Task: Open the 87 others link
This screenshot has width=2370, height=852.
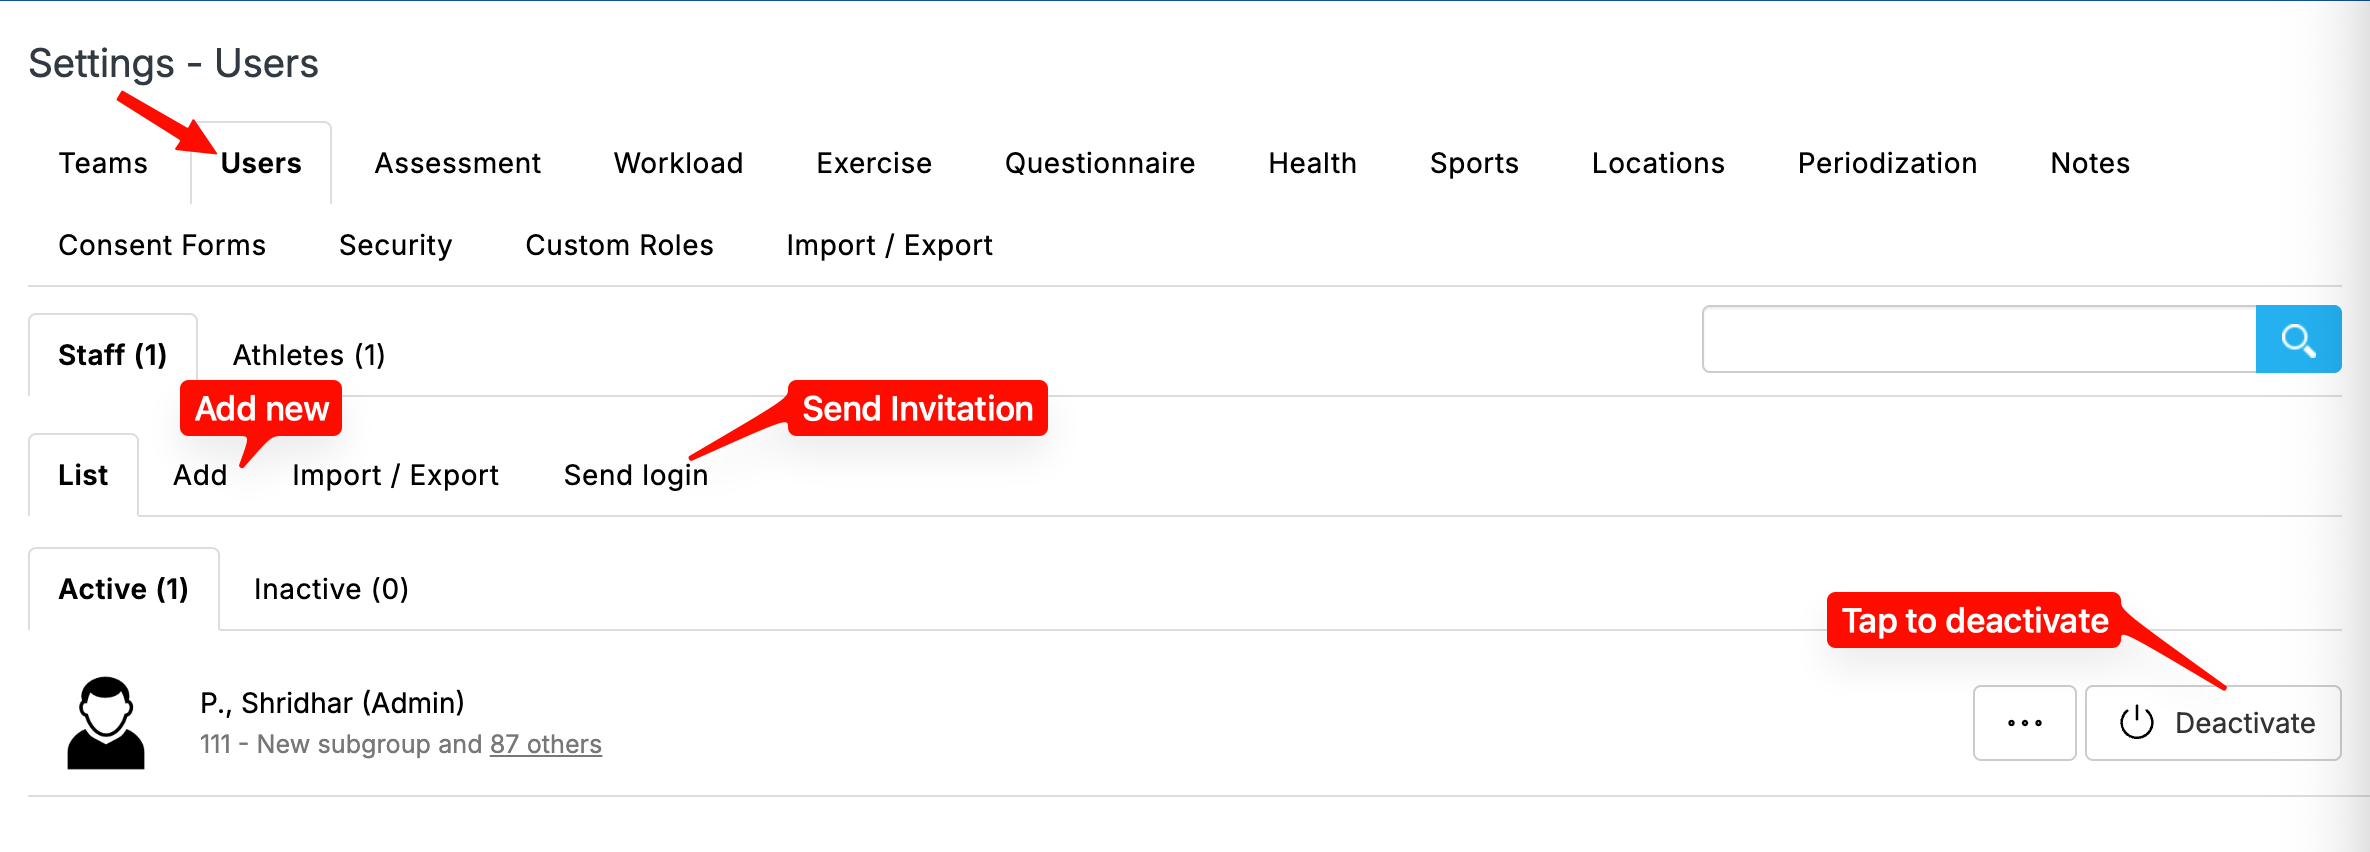Action: pos(545,745)
